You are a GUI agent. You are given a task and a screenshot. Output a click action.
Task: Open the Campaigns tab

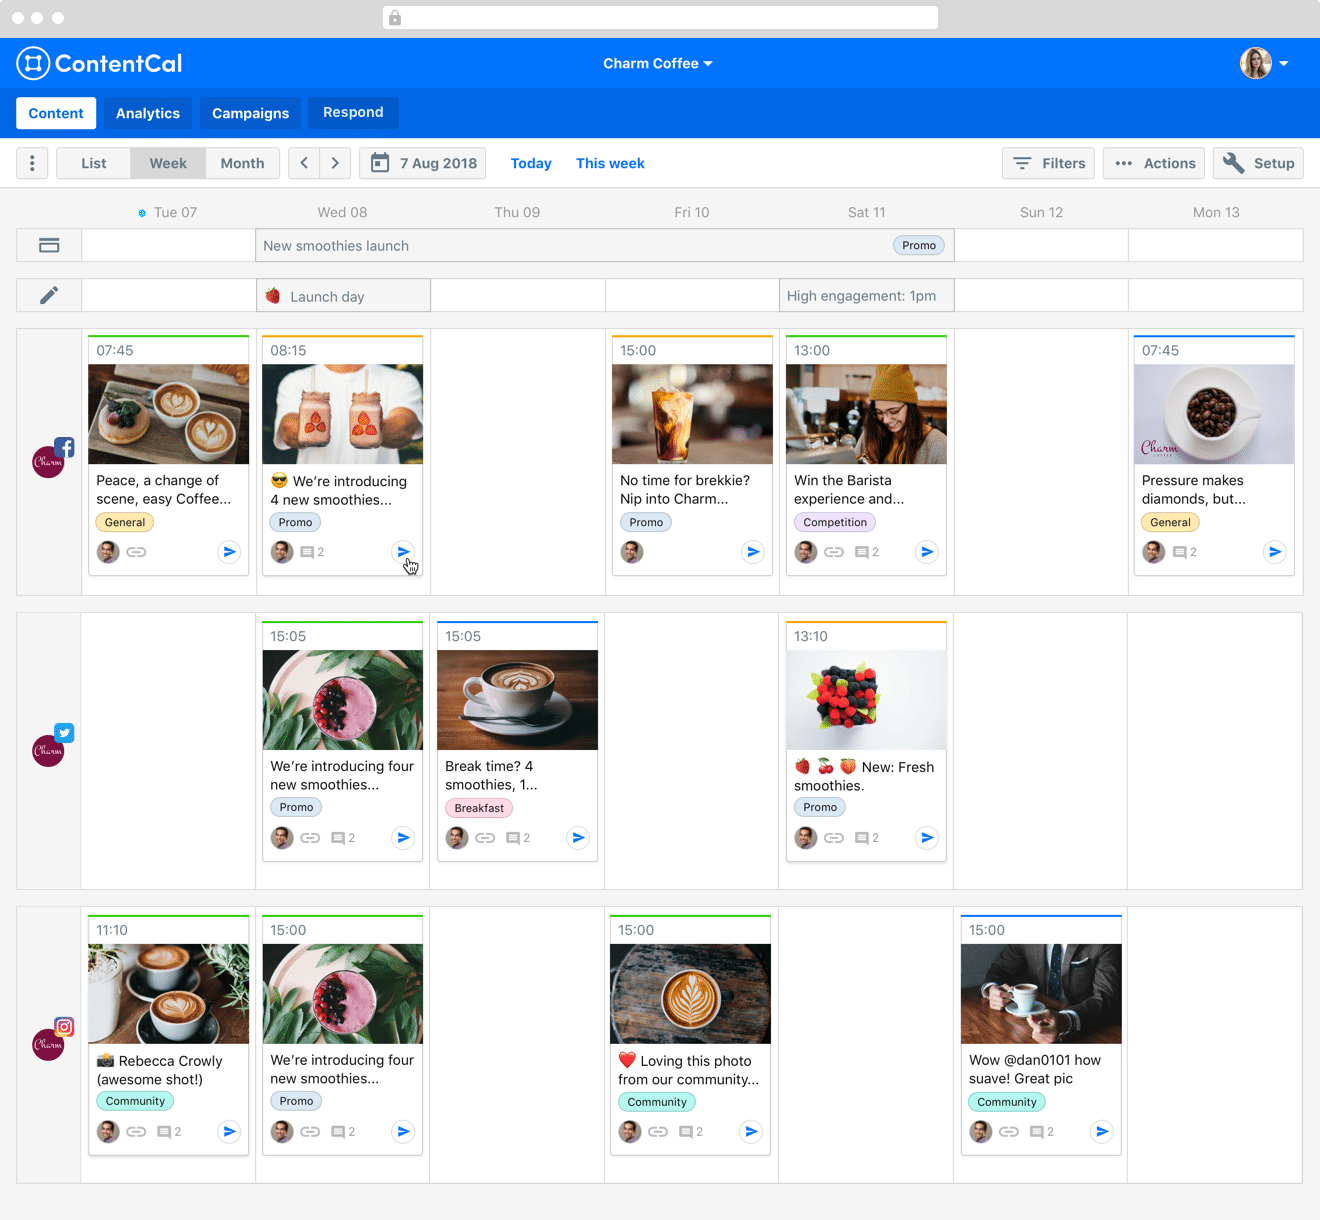tap(250, 113)
